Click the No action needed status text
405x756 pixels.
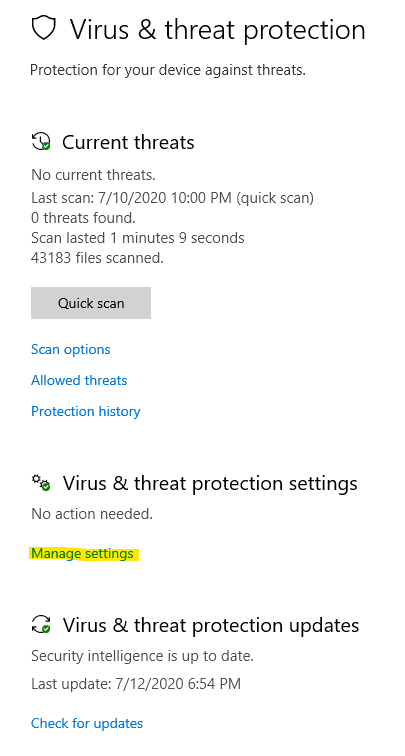(x=92, y=514)
